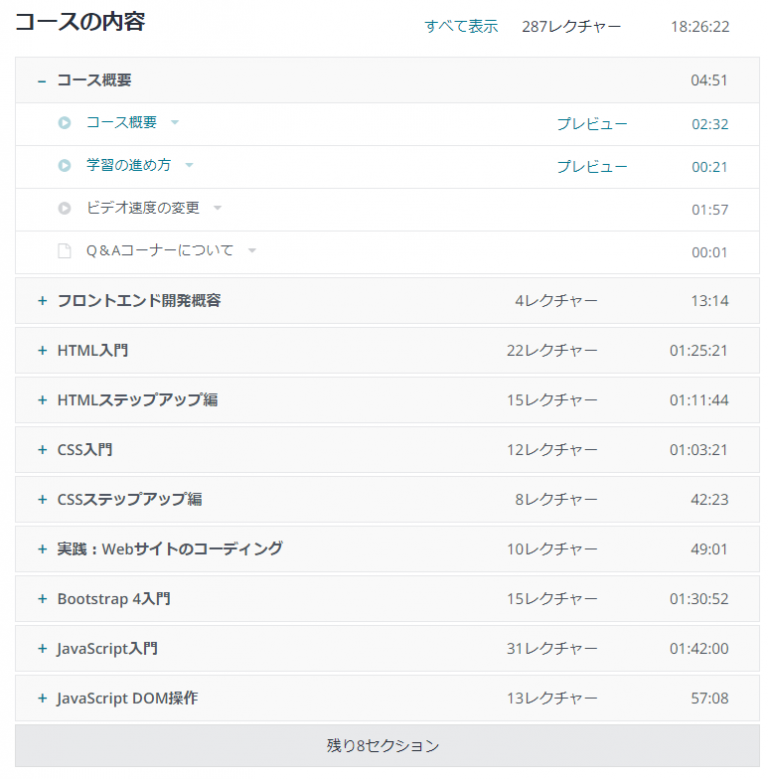The height and width of the screenshot is (779, 768).
Task: Expand the HTMLステップアップ編 section
Action: [42, 400]
